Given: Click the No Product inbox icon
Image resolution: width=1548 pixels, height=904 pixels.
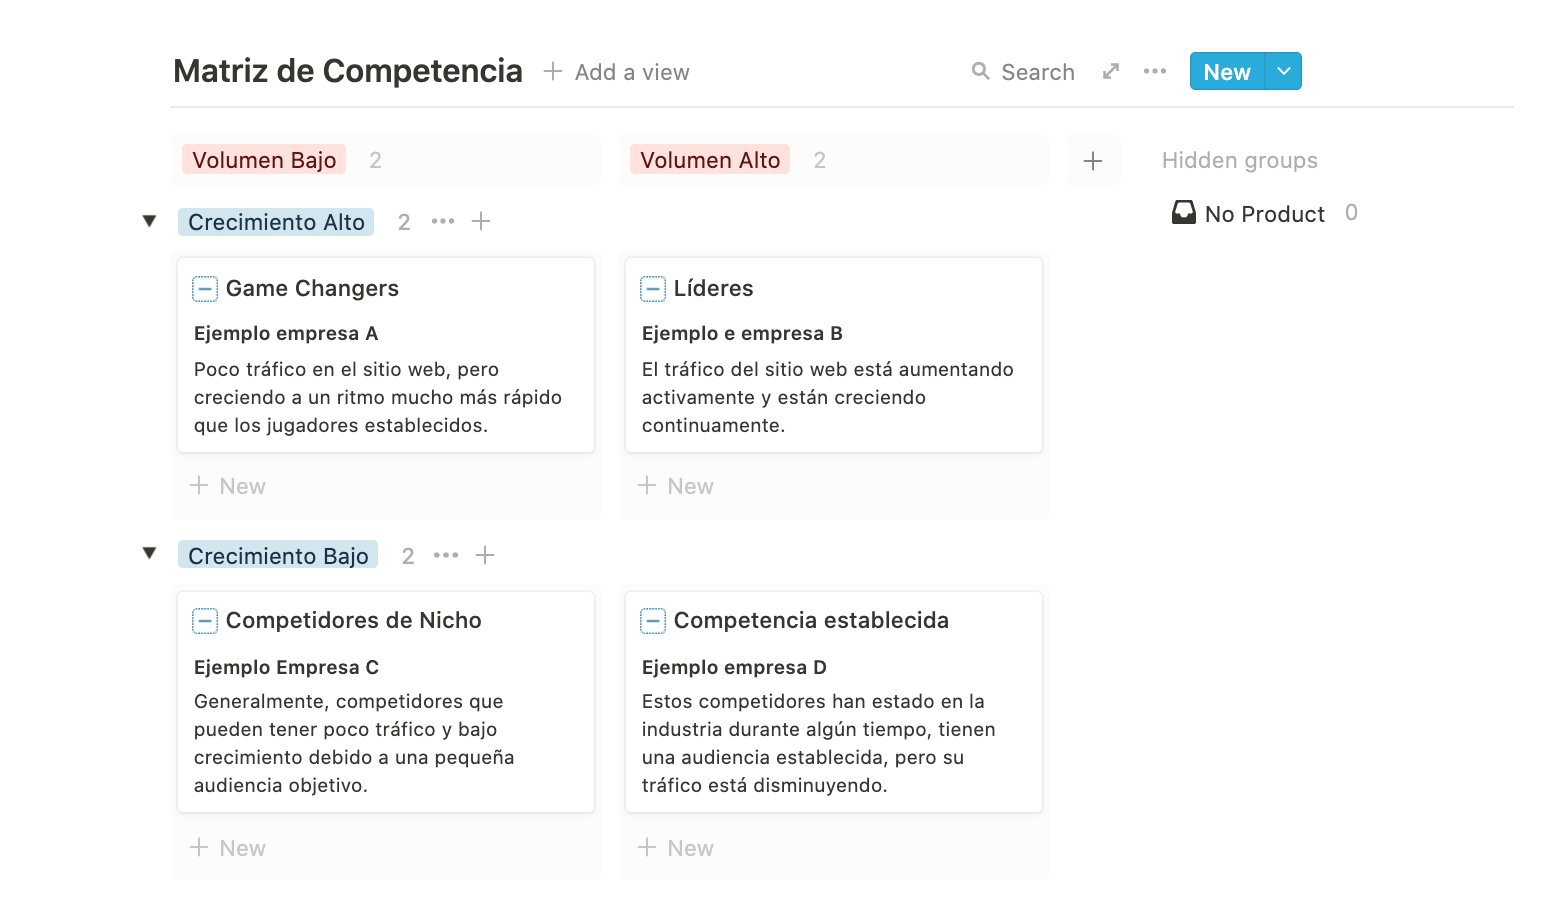Looking at the screenshot, I should coord(1184,212).
